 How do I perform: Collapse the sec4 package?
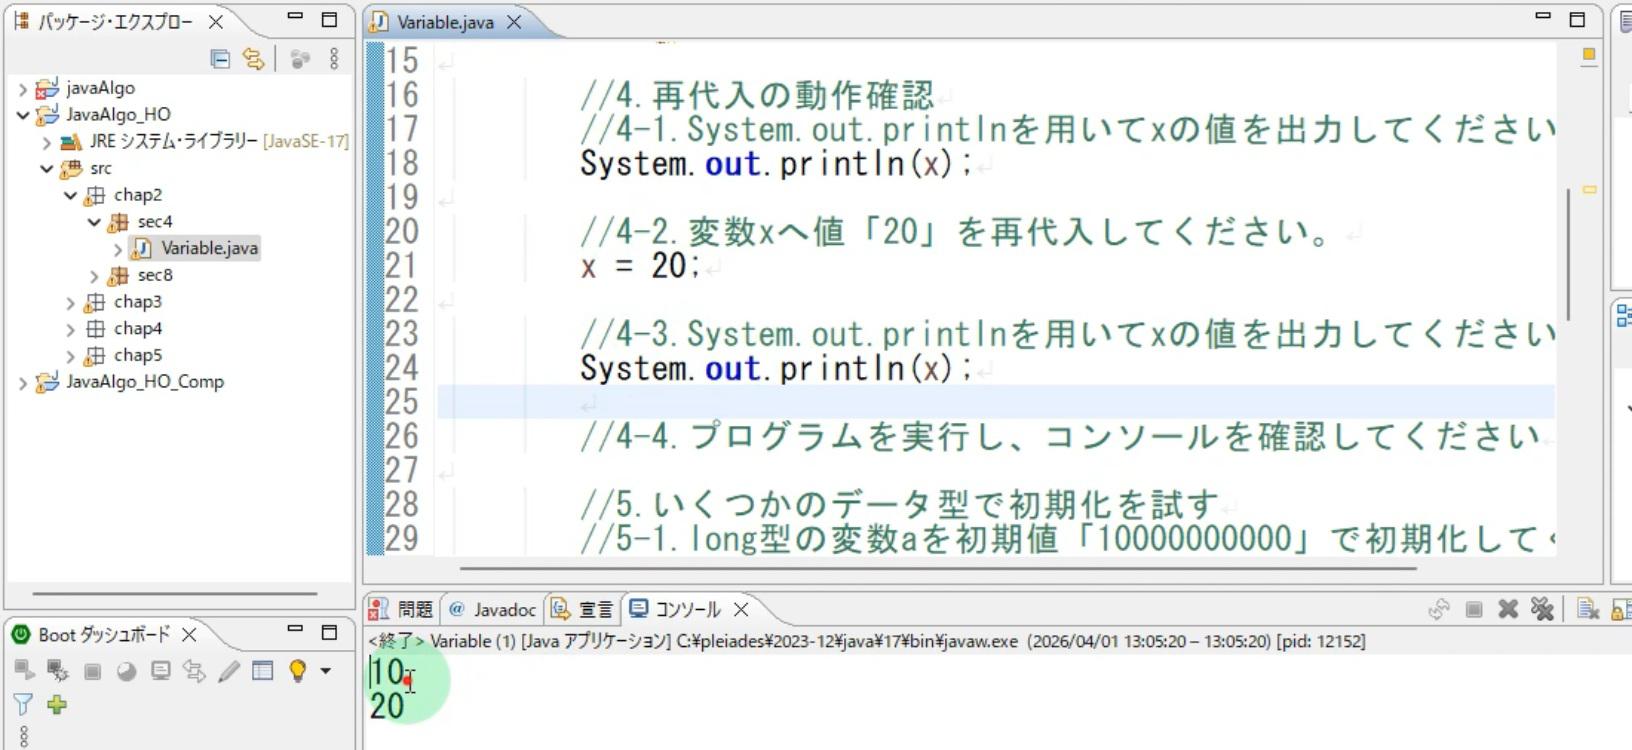pyautogui.click(x=94, y=222)
